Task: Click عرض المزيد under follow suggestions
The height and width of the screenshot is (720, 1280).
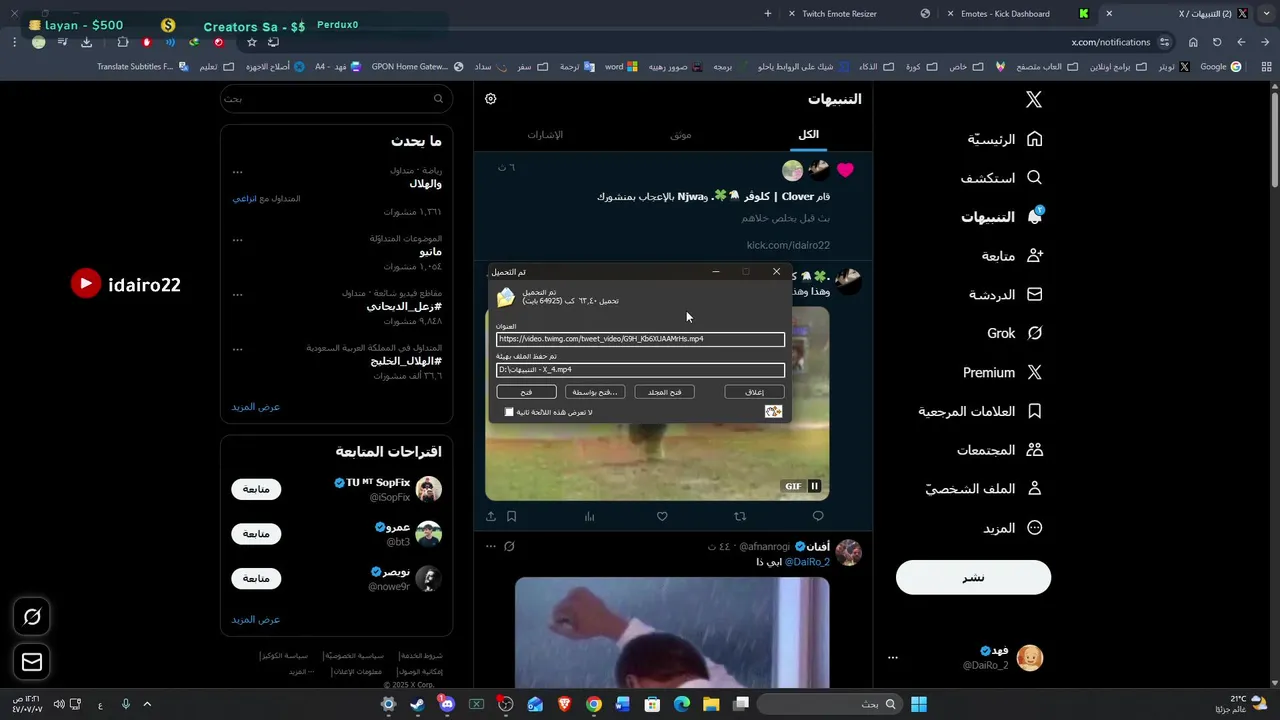Action: [256, 620]
